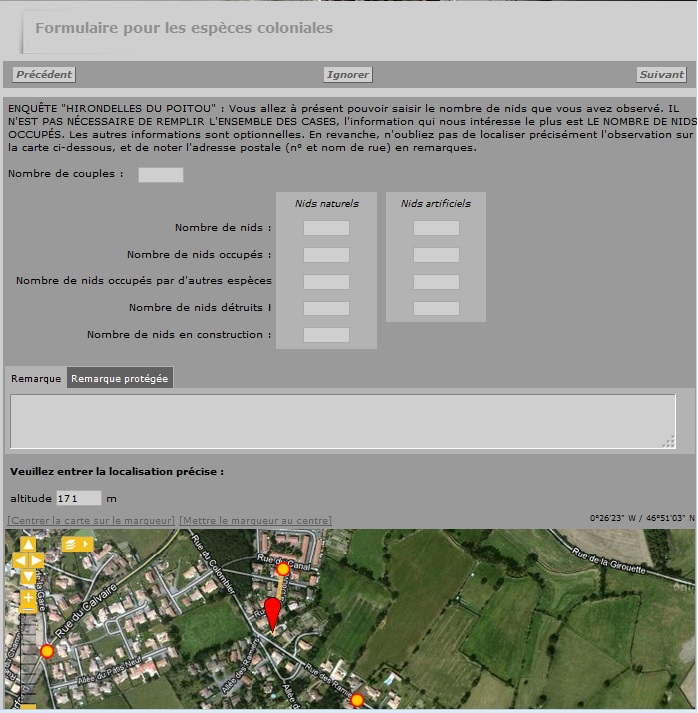Viewport: 698px width, 713px height.
Task: Pan the map east with the right arrow
Action: [36, 560]
